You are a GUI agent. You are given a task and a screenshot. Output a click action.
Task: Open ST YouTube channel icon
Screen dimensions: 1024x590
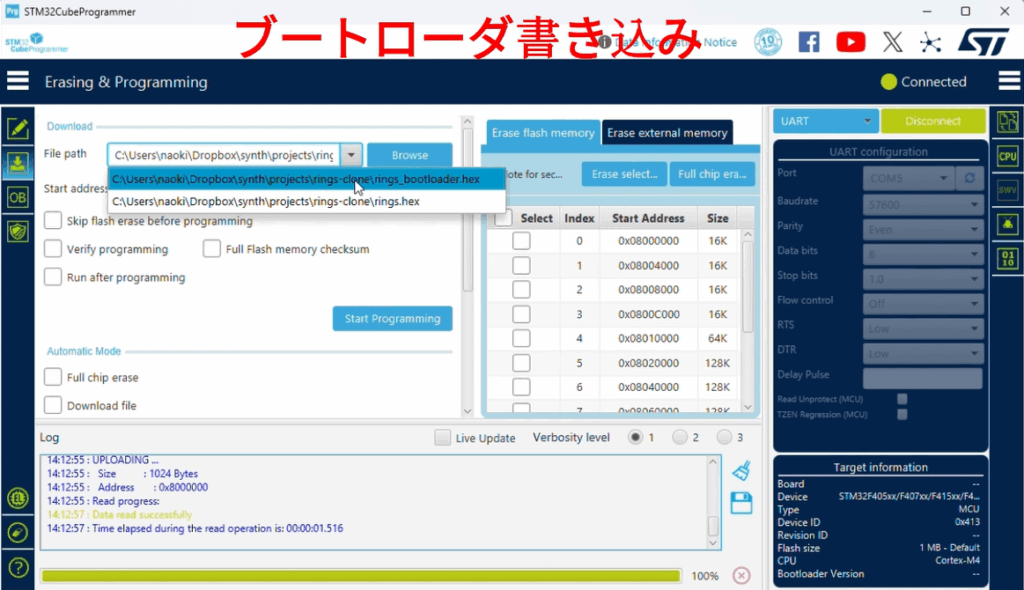(x=850, y=42)
